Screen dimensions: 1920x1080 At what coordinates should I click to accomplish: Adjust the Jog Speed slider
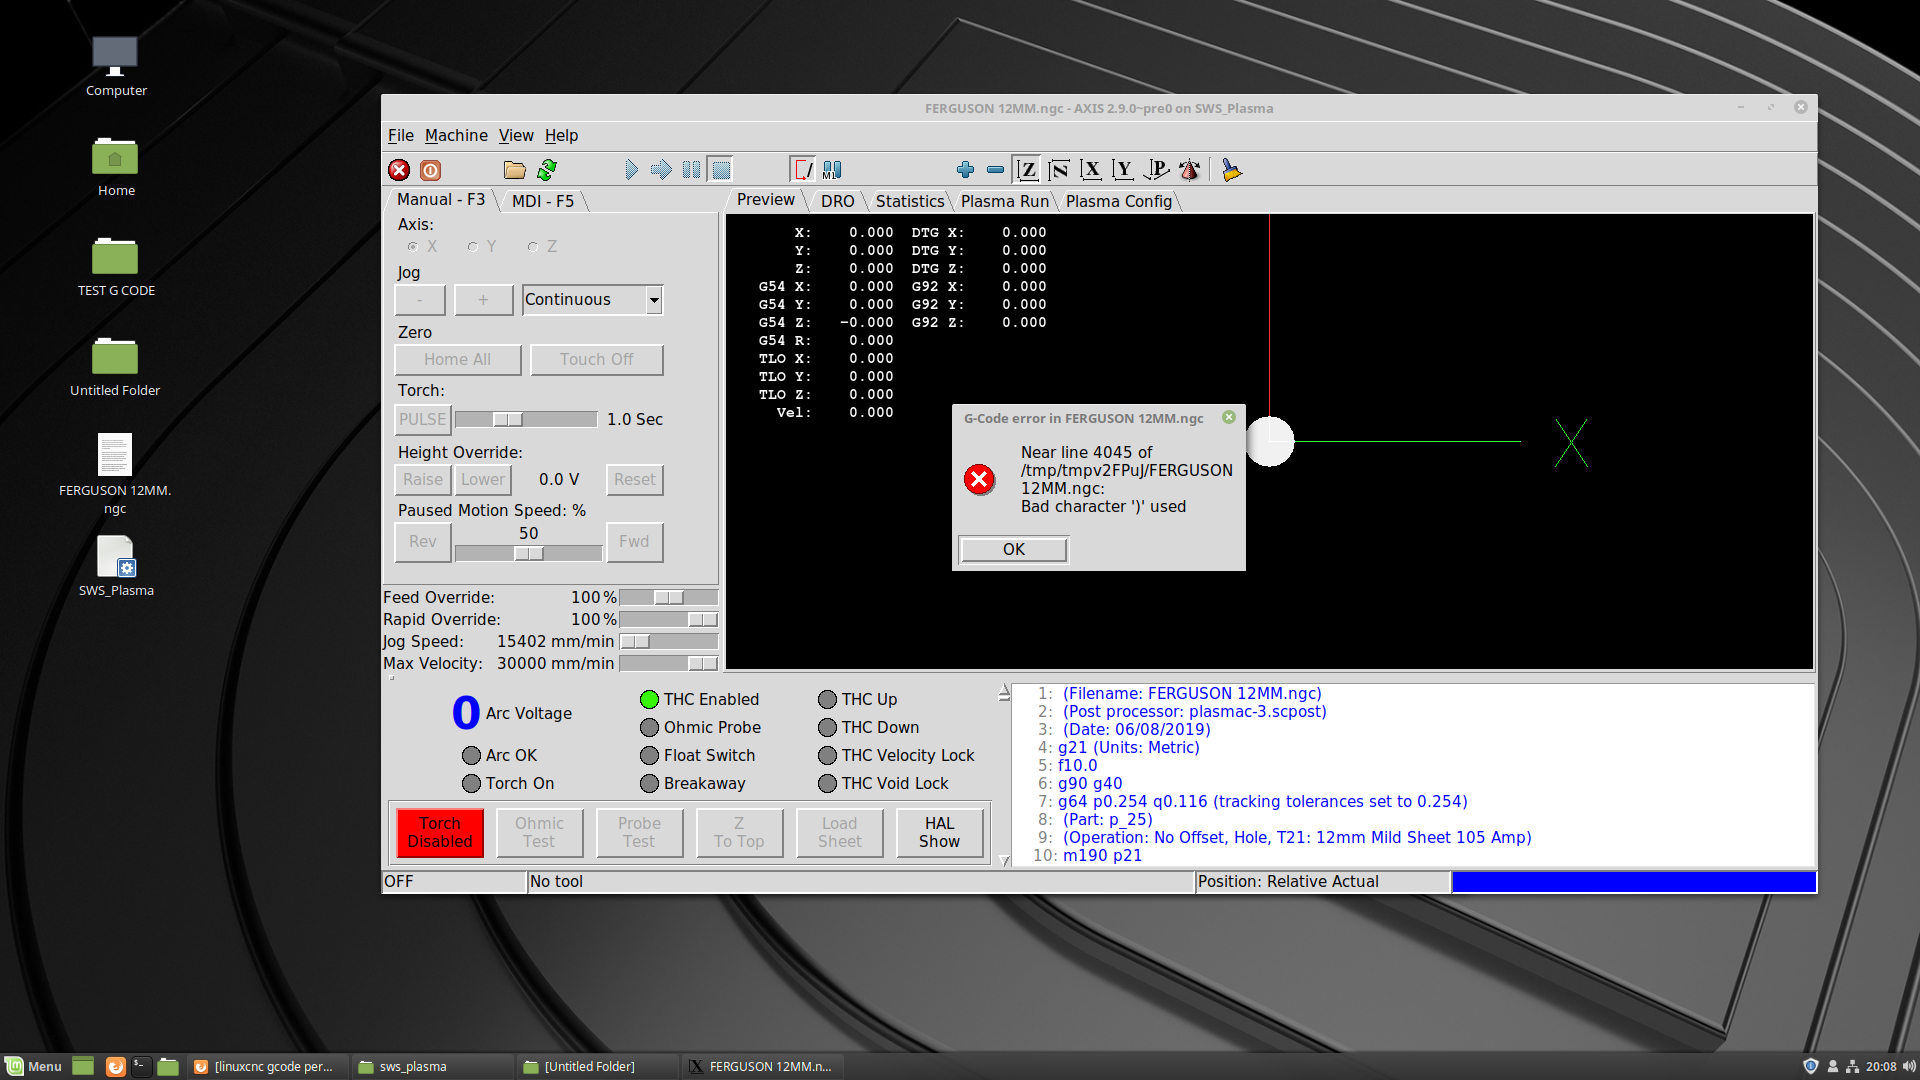[668, 642]
